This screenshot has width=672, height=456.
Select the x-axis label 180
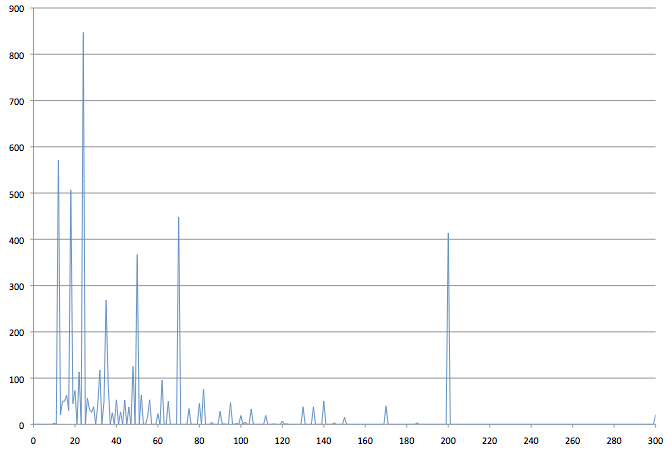(x=407, y=441)
